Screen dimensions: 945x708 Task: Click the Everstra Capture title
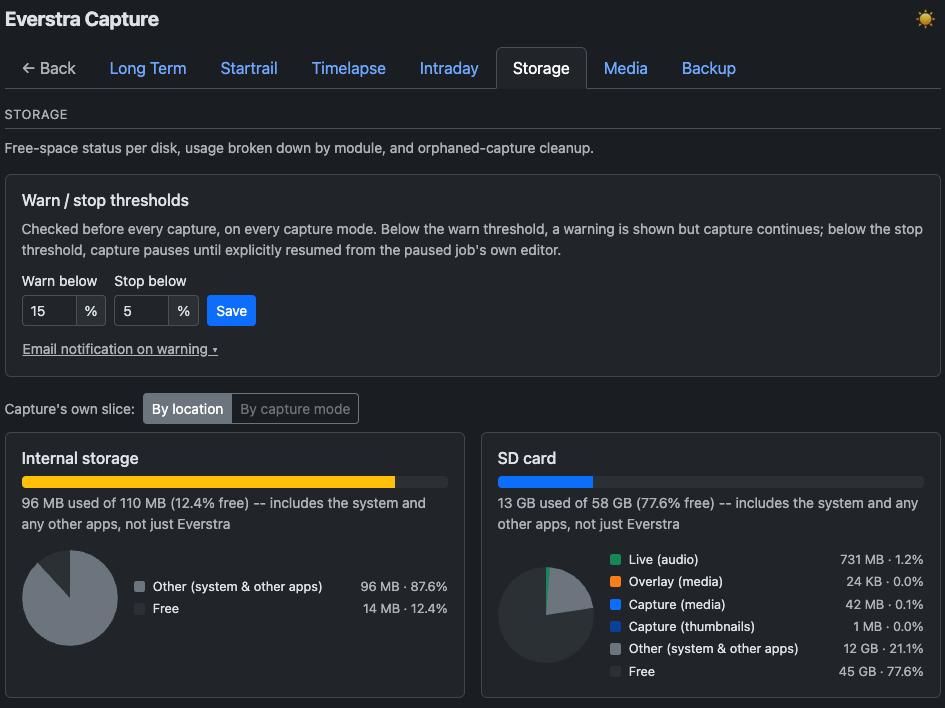pos(82,19)
